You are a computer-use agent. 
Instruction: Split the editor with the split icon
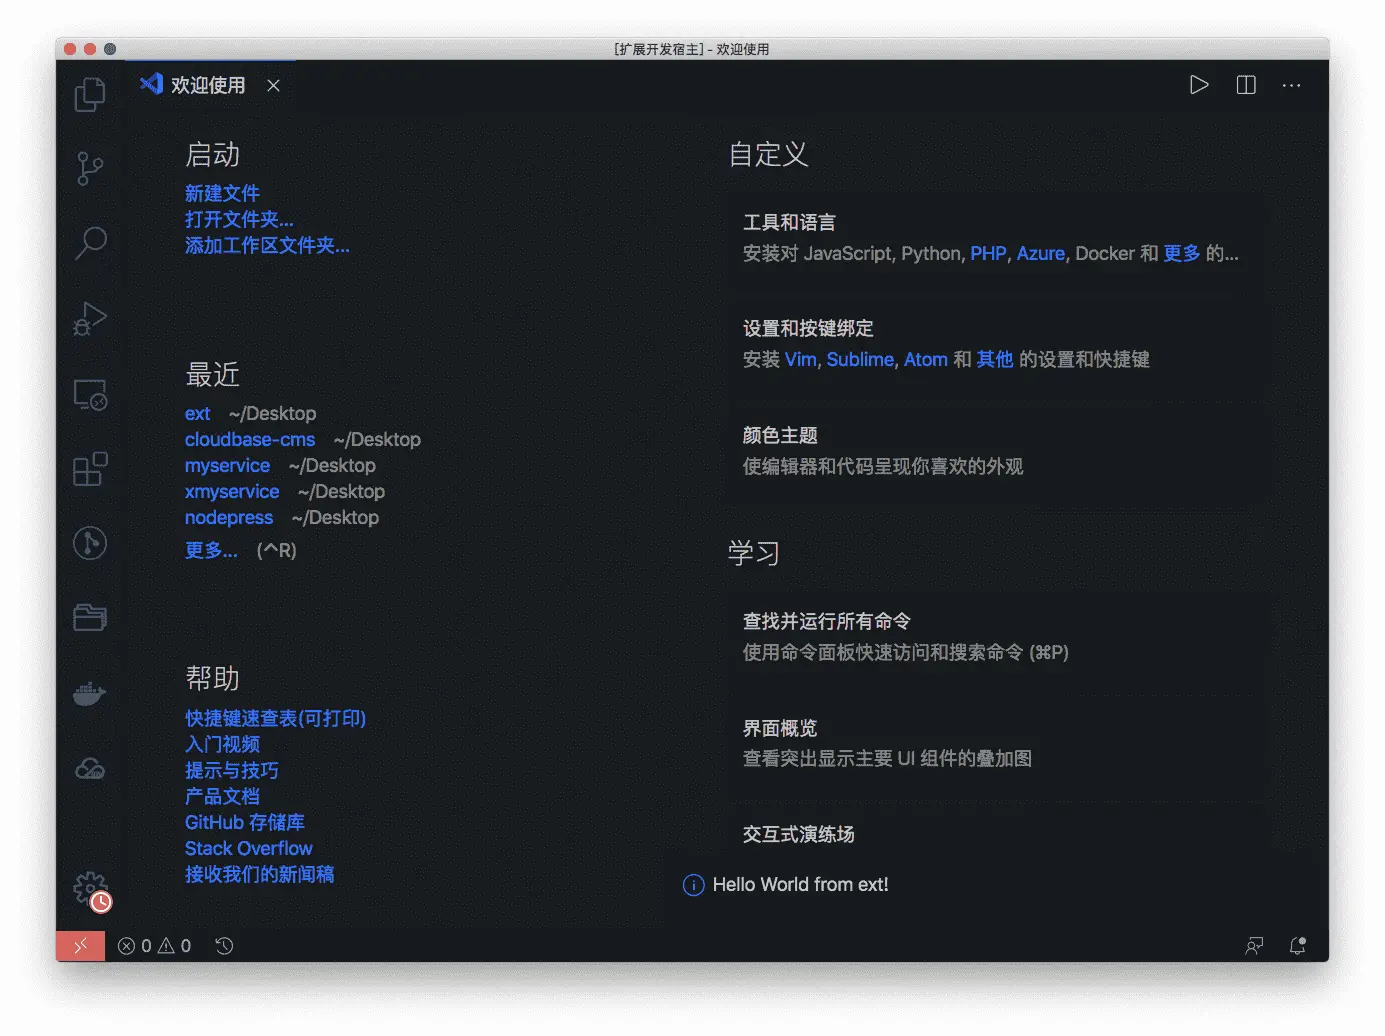[1246, 85]
